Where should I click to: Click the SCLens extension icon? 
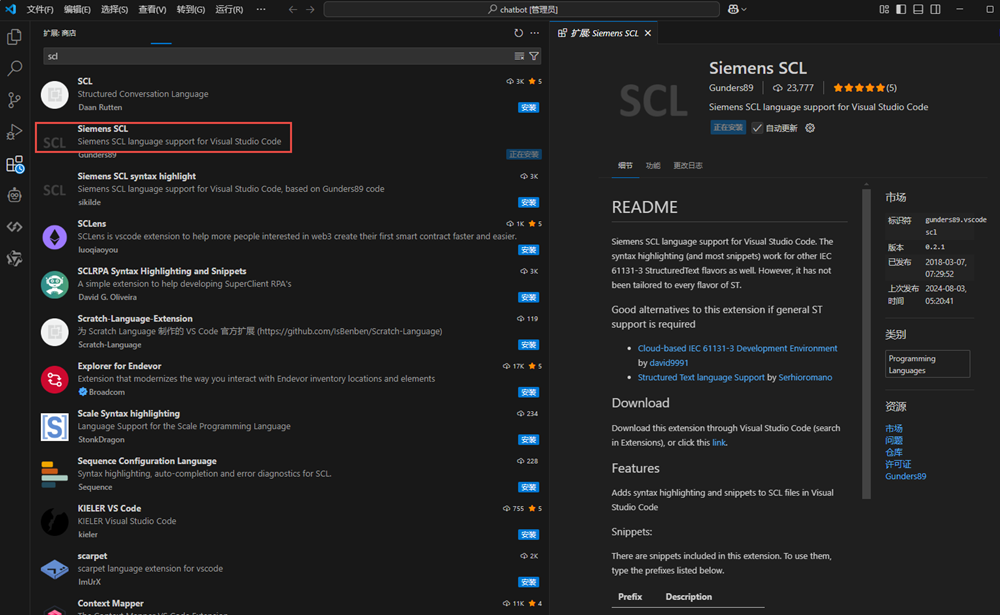coord(54,237)
